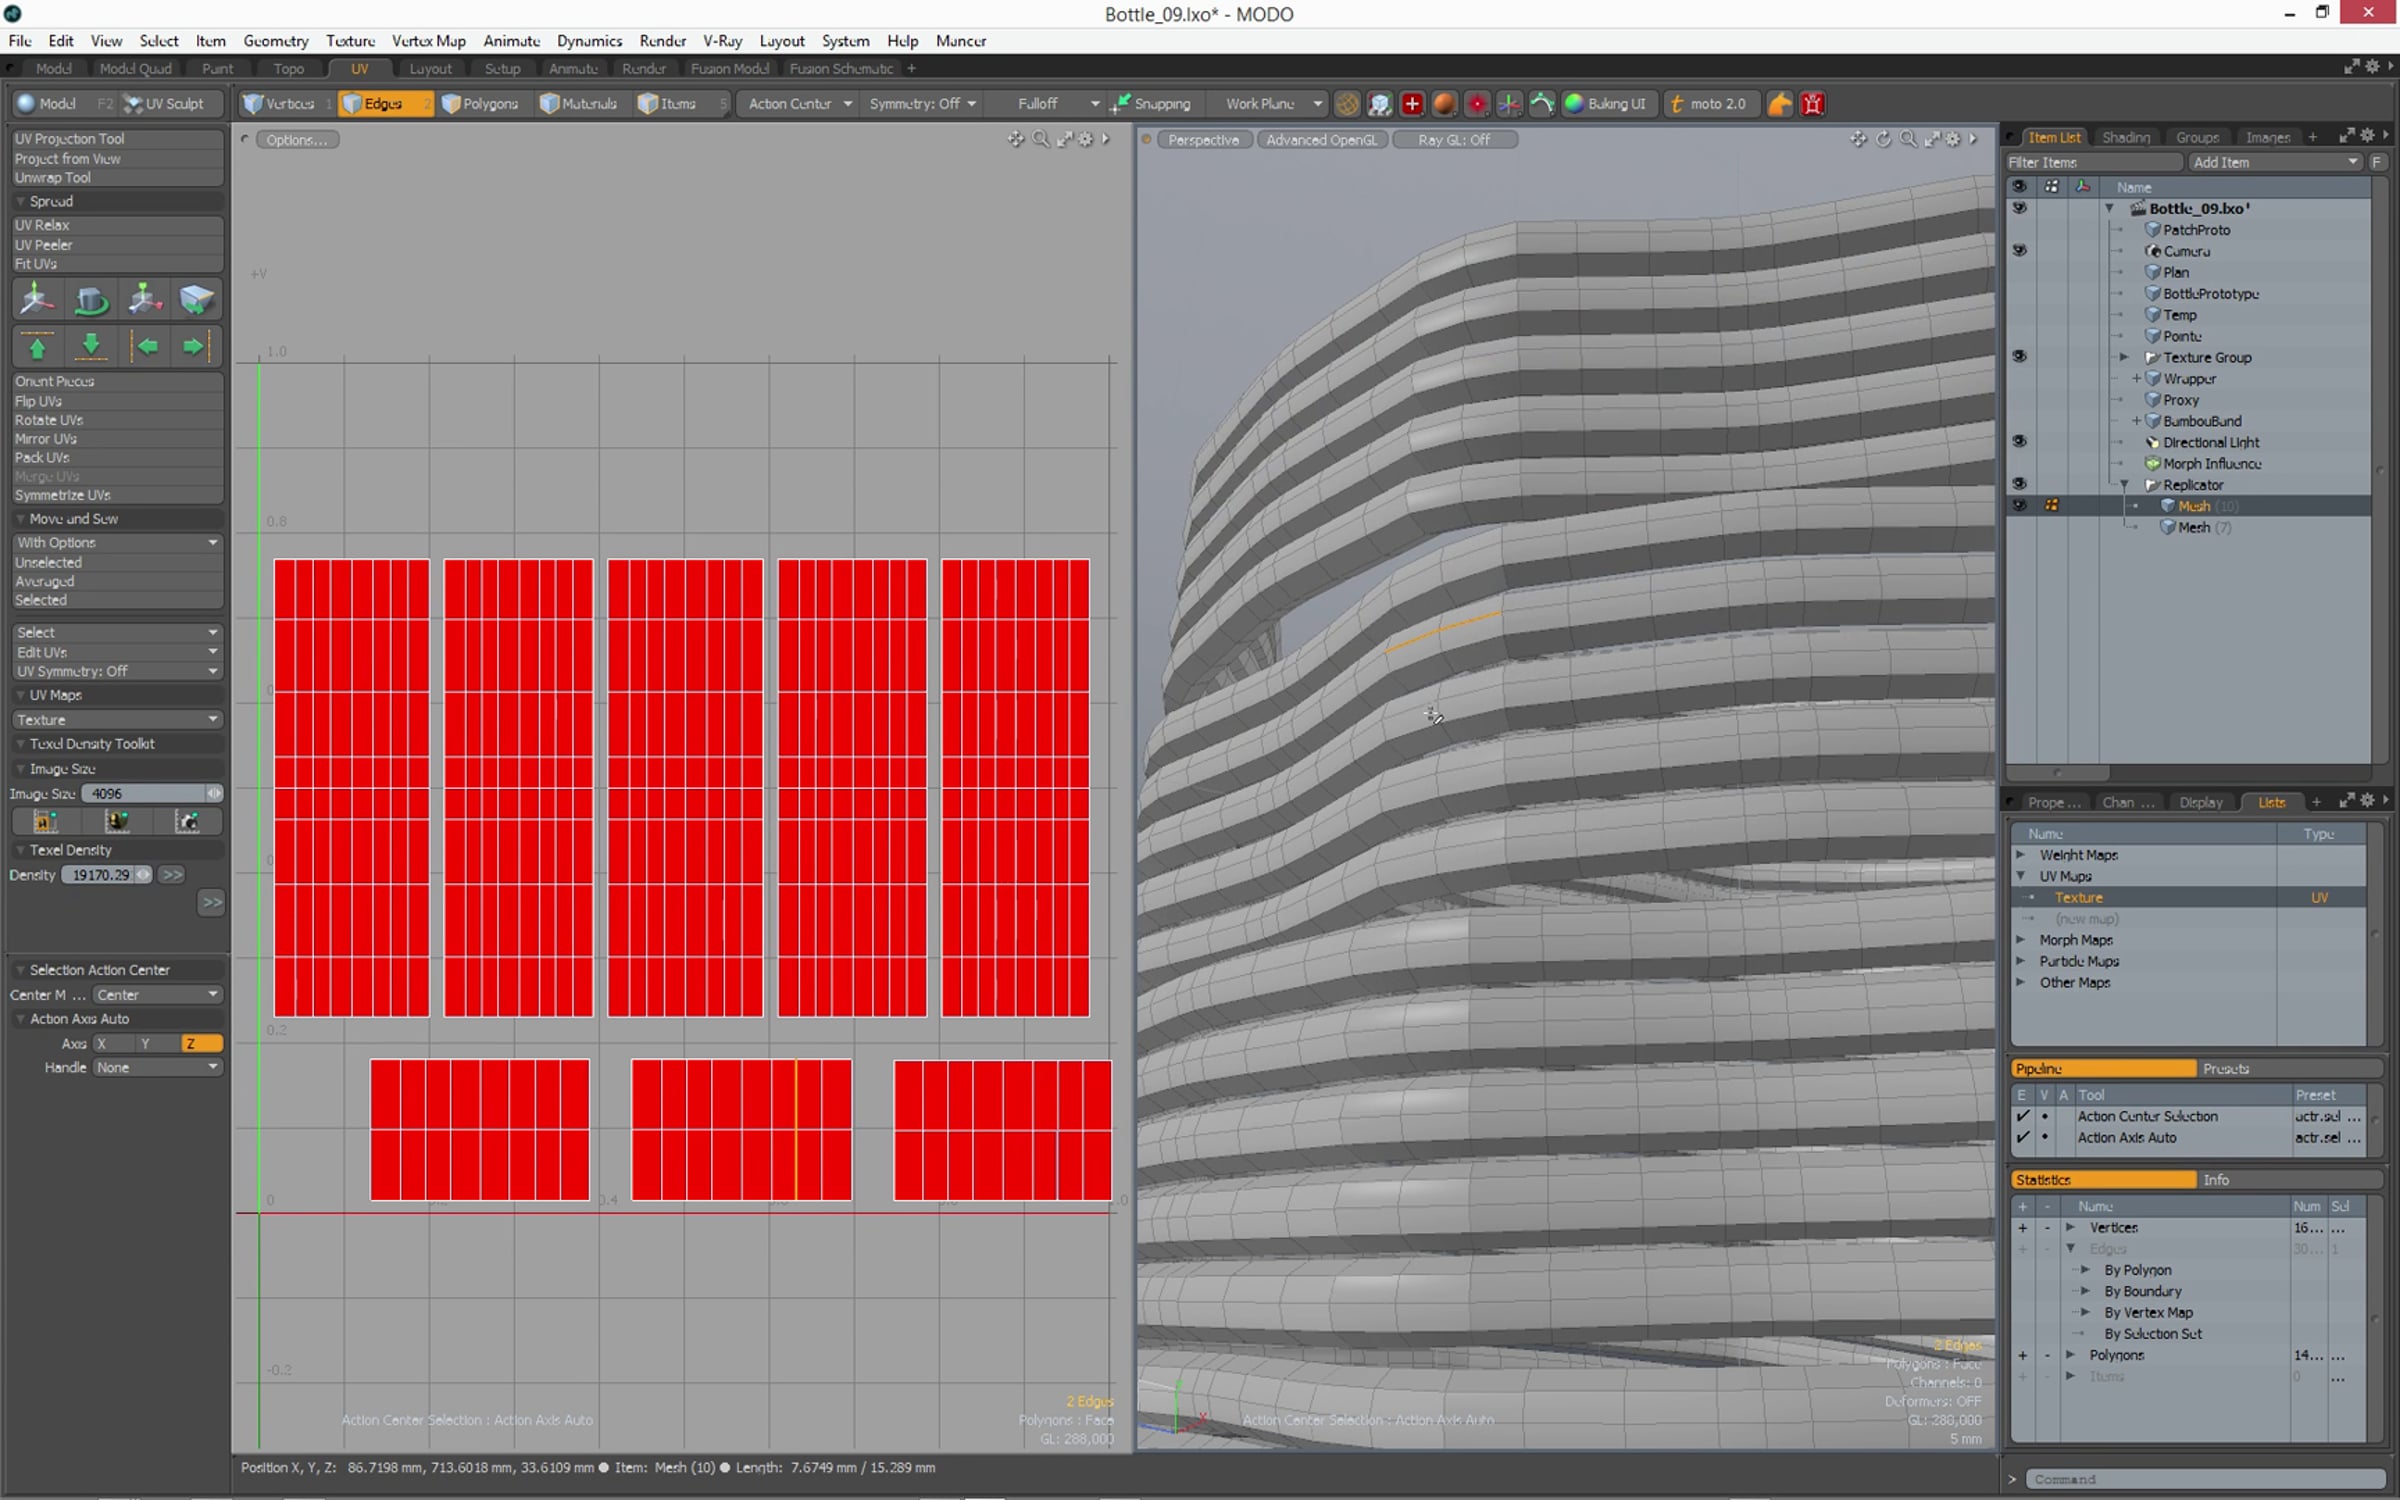Select the rotate tool cube icon
Viewport: 2400px width, 1500px height.
90,300
